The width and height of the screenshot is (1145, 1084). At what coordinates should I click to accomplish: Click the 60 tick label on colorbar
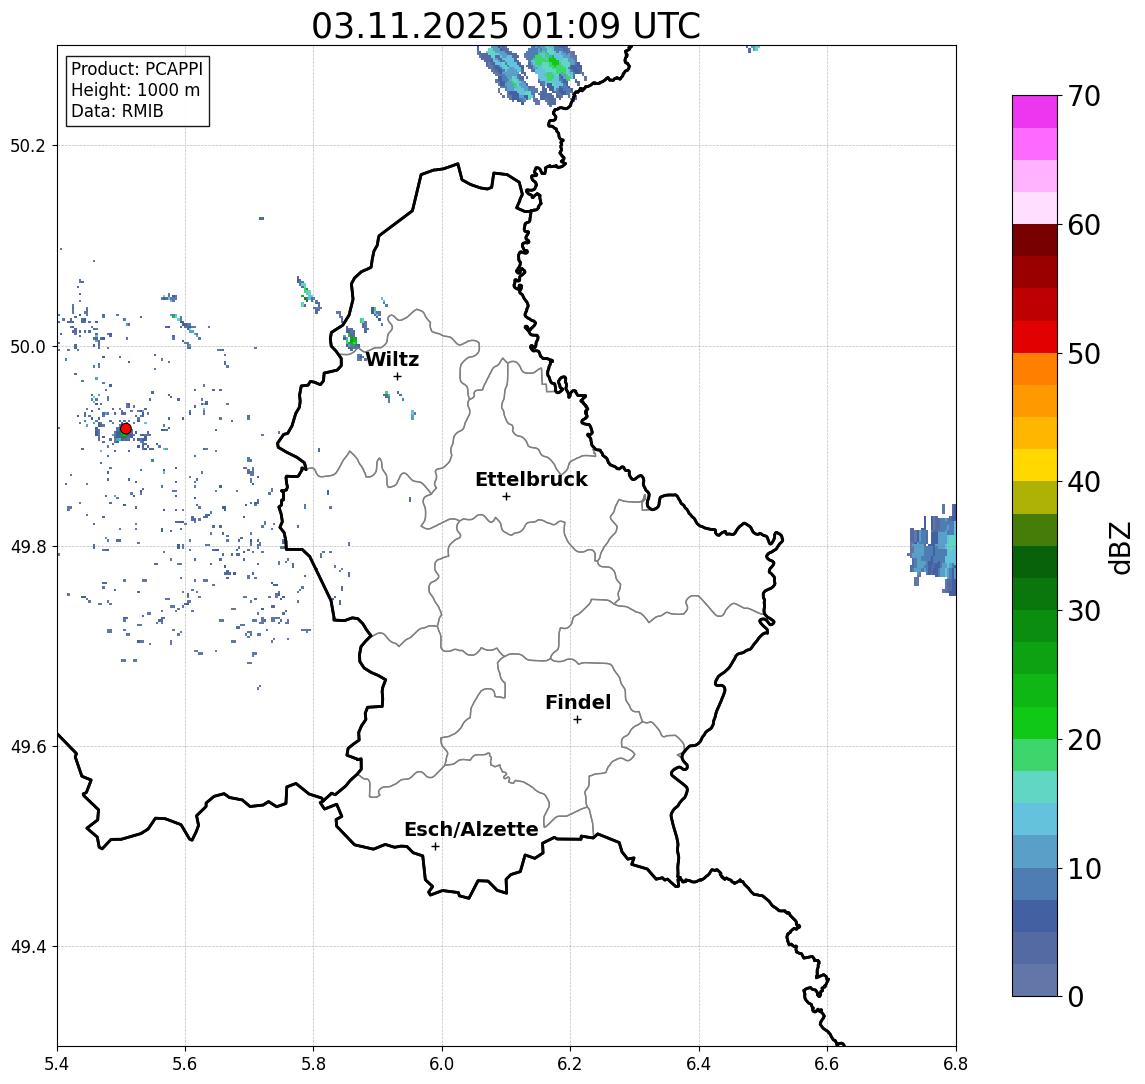[1084, 225]
